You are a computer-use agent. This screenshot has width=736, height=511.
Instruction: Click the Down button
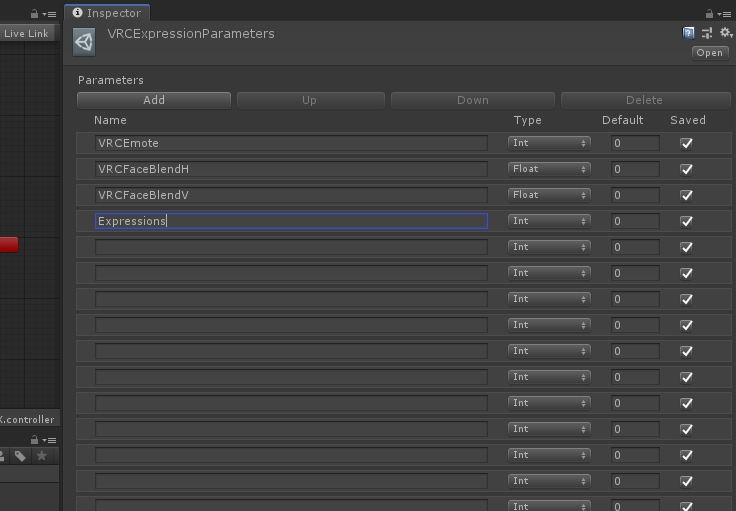473,100
